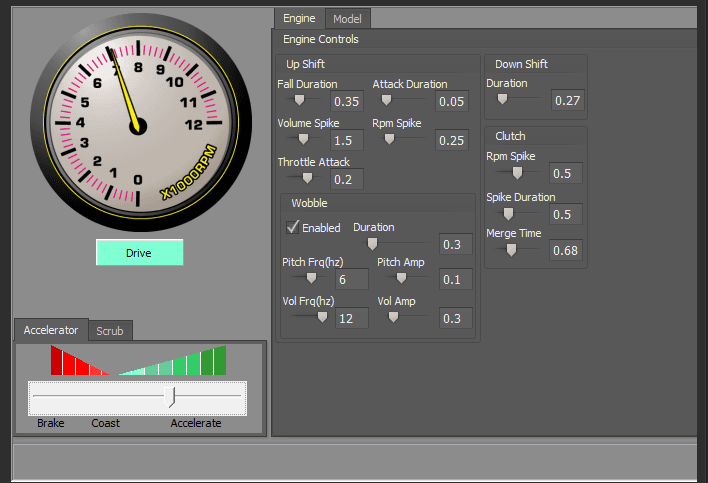Click the Clutch Merge Time slider
708x483 pixels.
point(510,250)
